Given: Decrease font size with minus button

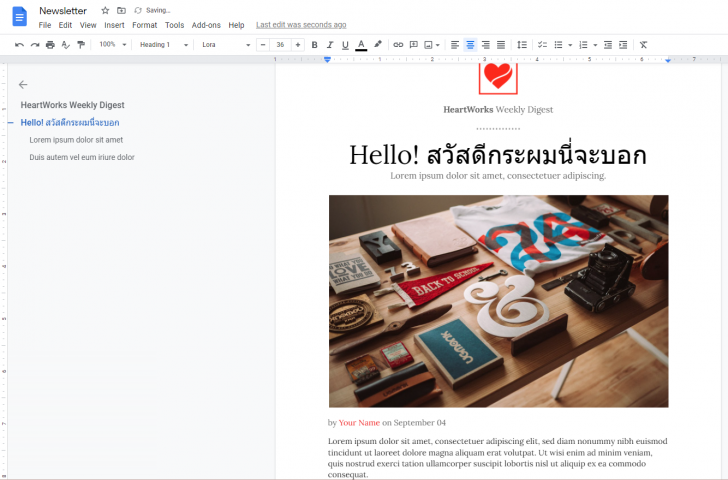Looking at the screenshot, I should 263,45.
